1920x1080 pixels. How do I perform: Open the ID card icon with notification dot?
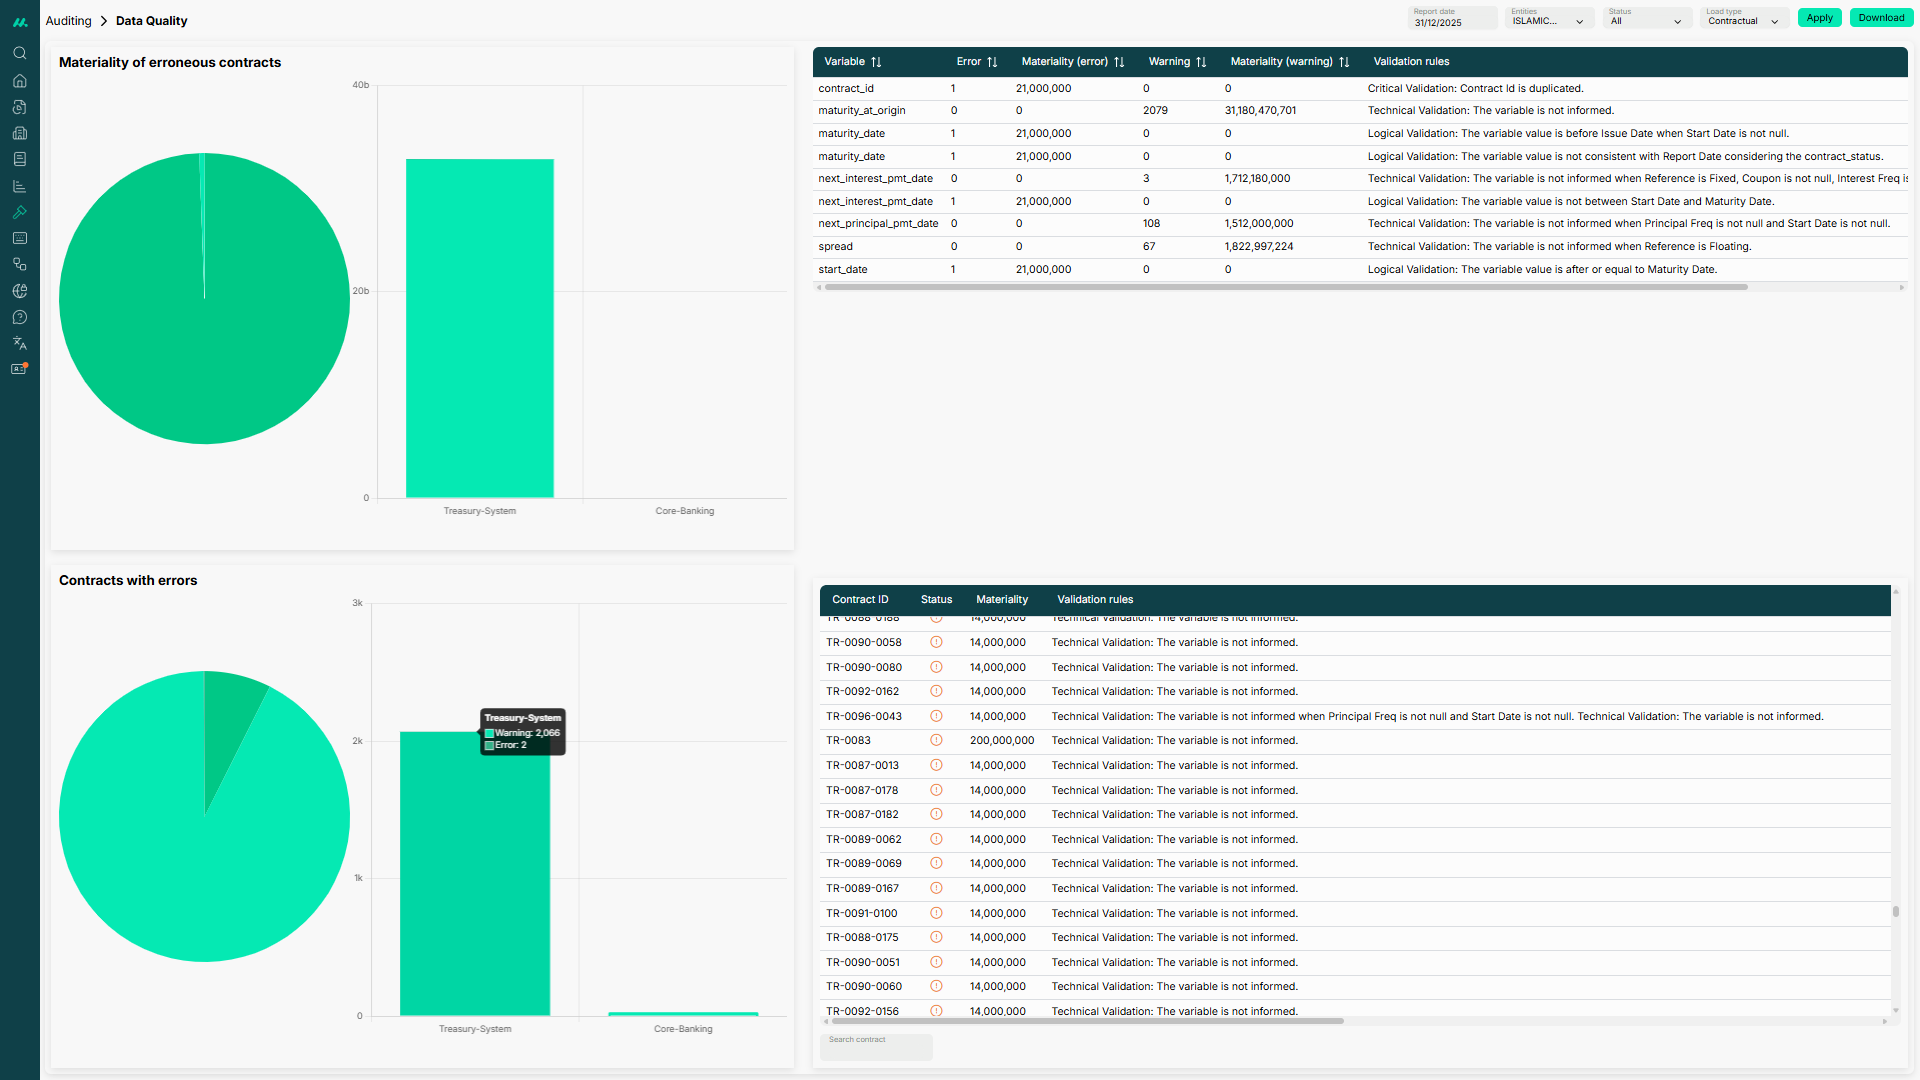[x=19, y=369]
